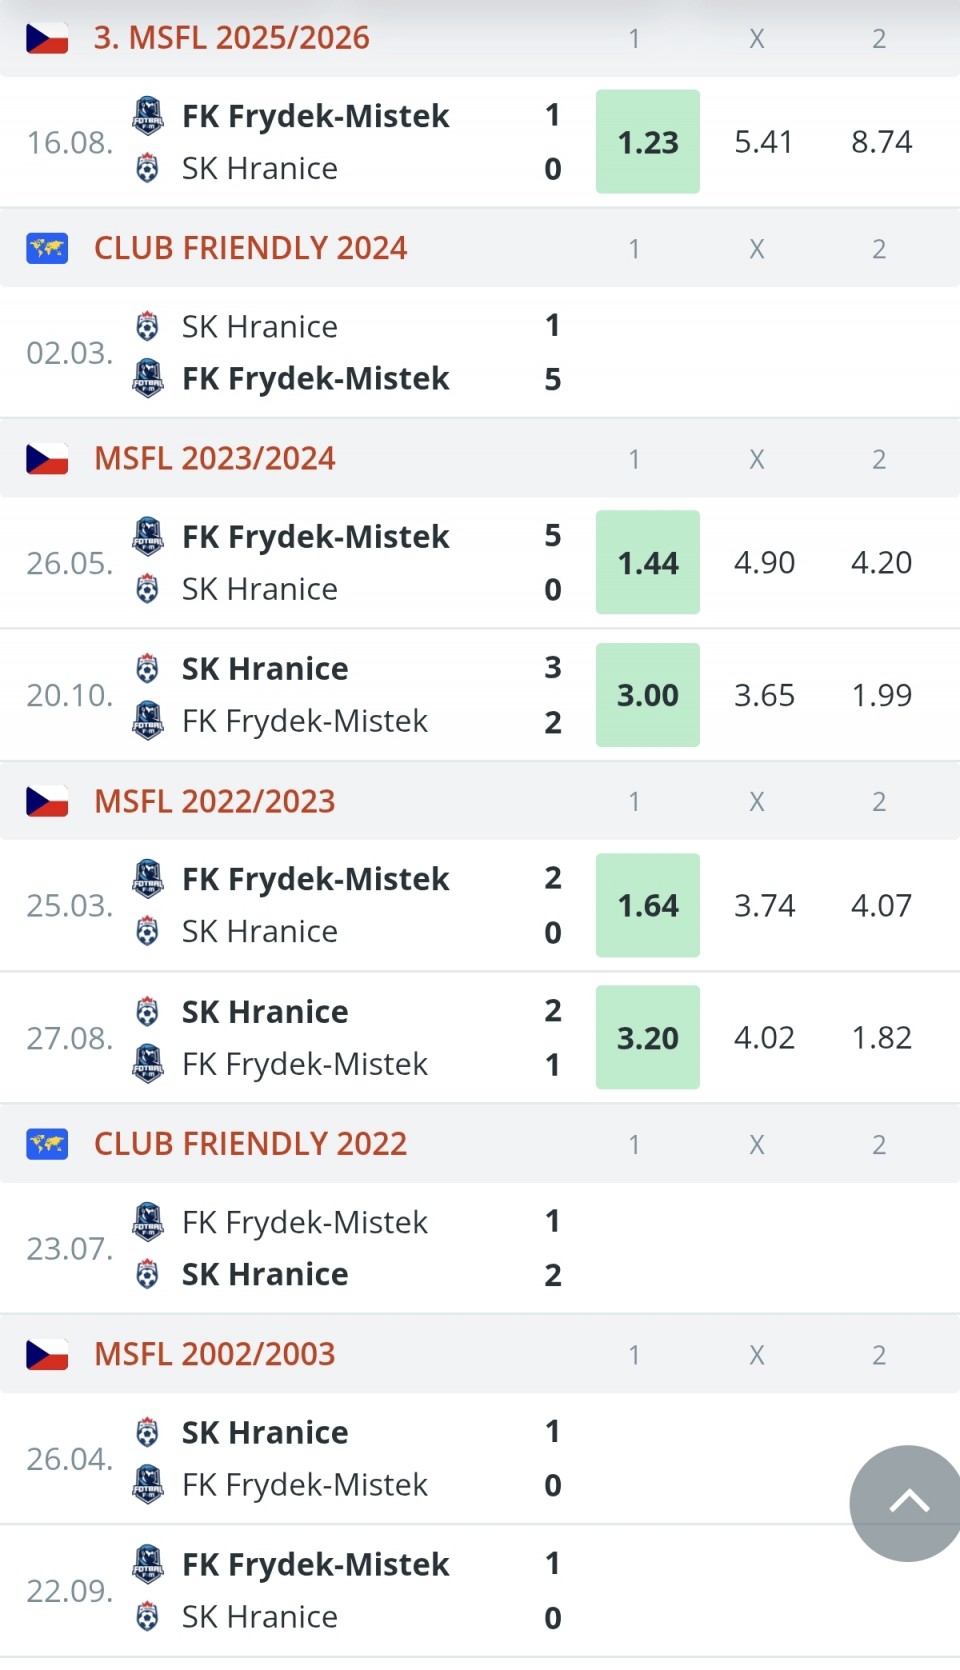Click Czech flag beside MSFL 2023/2024

[47, 459]
